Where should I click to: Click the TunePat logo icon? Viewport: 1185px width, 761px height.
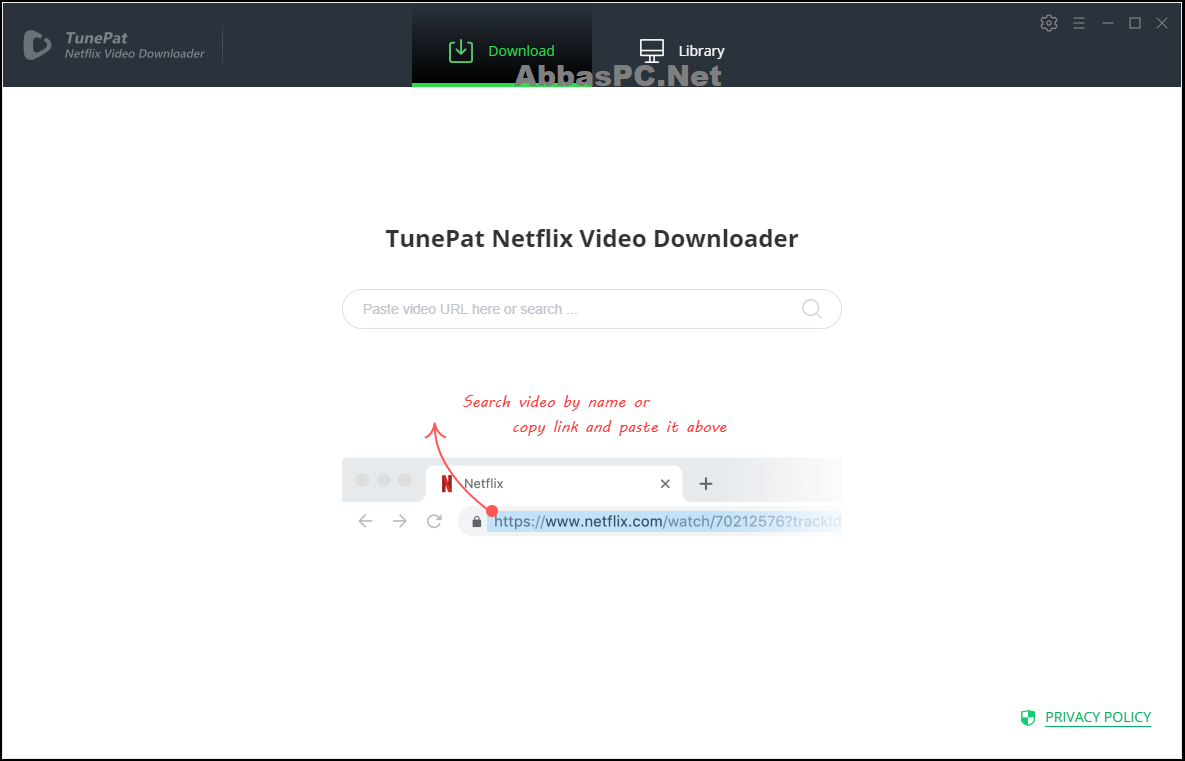[37, 45]
